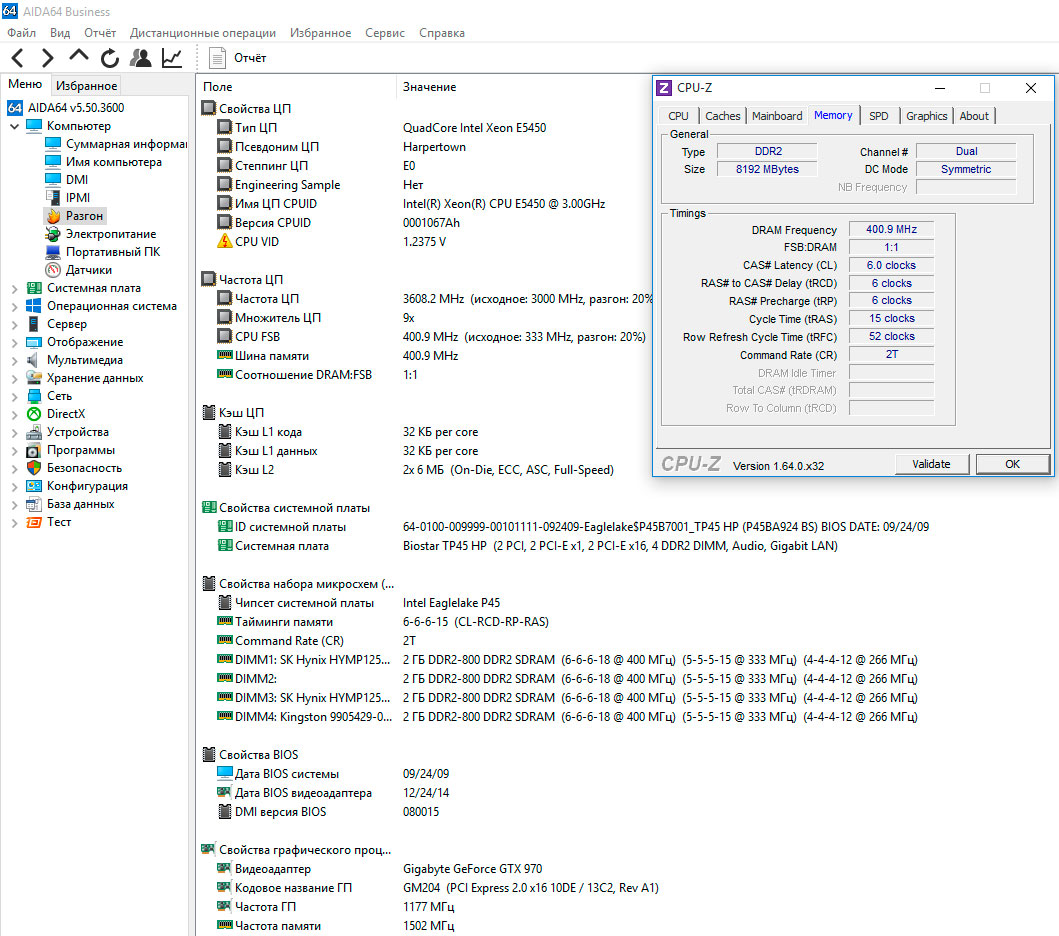Viewport: 1059px width, 936px height.
Task: Open Портативный ПК in the tree
Action: coord(103,252)
